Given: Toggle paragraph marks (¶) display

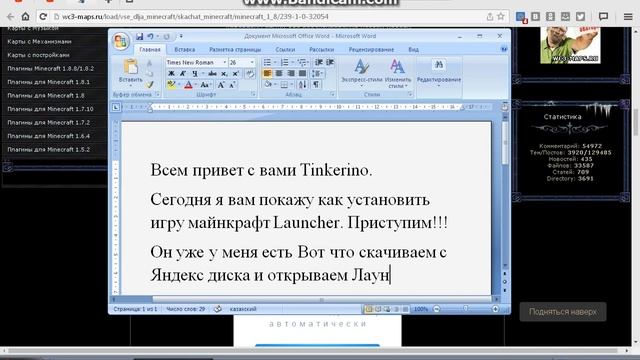Looking at the screenshot, I should (x=316, y=84).
